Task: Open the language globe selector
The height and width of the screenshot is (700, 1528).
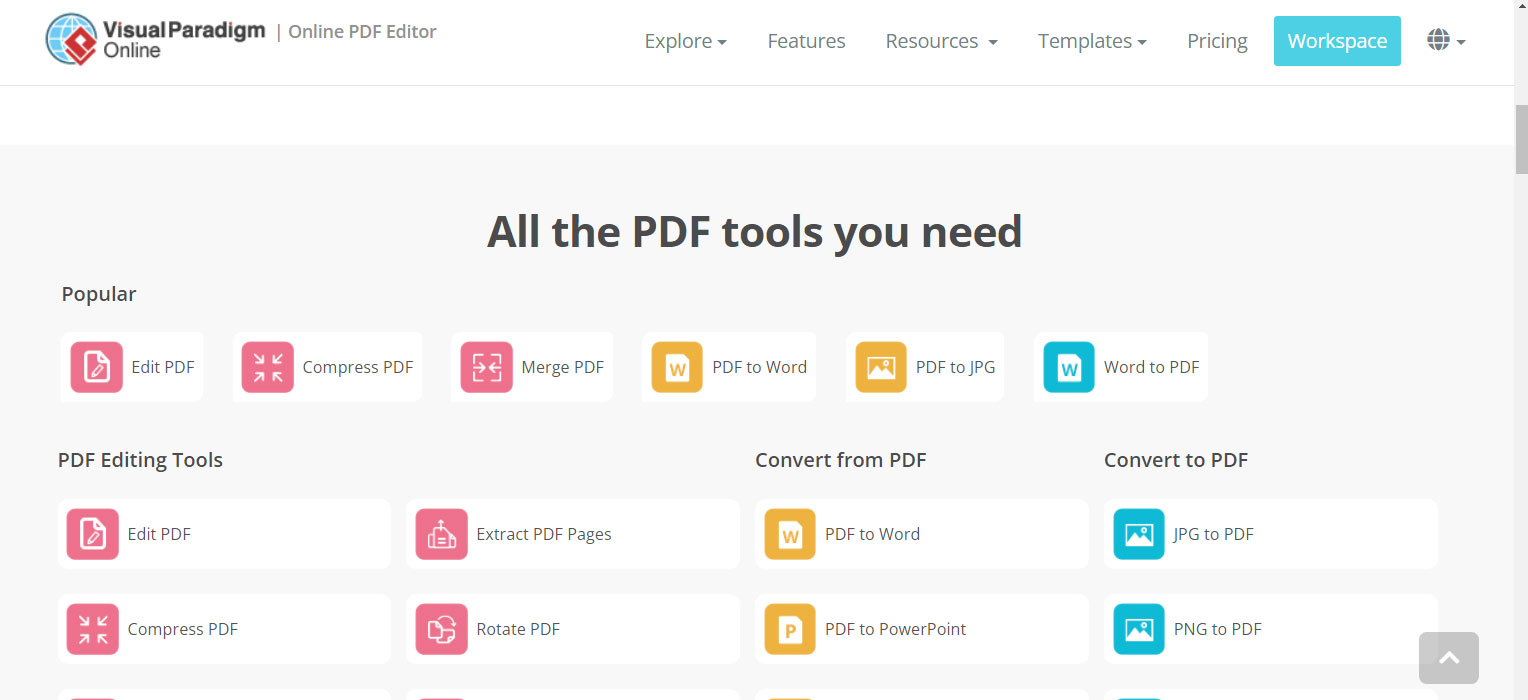Action: pyautogui.click(x=1446, y=41)
